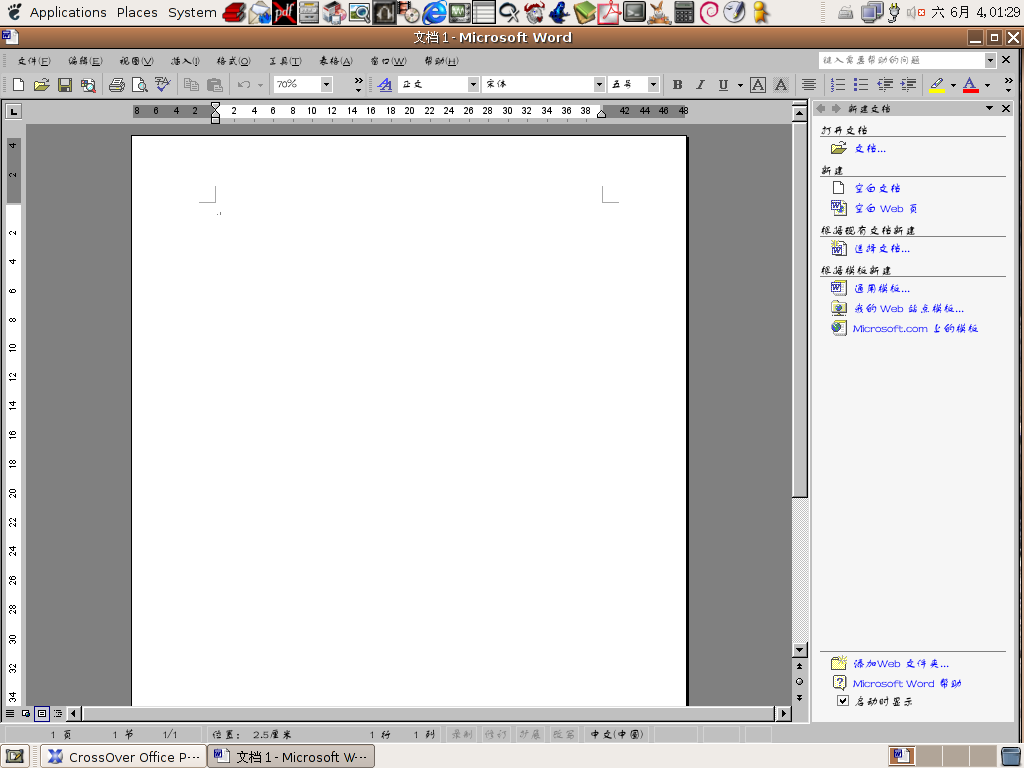Image resolution: width=1024 pixels, height=768 pixels.
Task: Open the 格式(O) menu
Action: pyautogui.click(x=234, y=61)
